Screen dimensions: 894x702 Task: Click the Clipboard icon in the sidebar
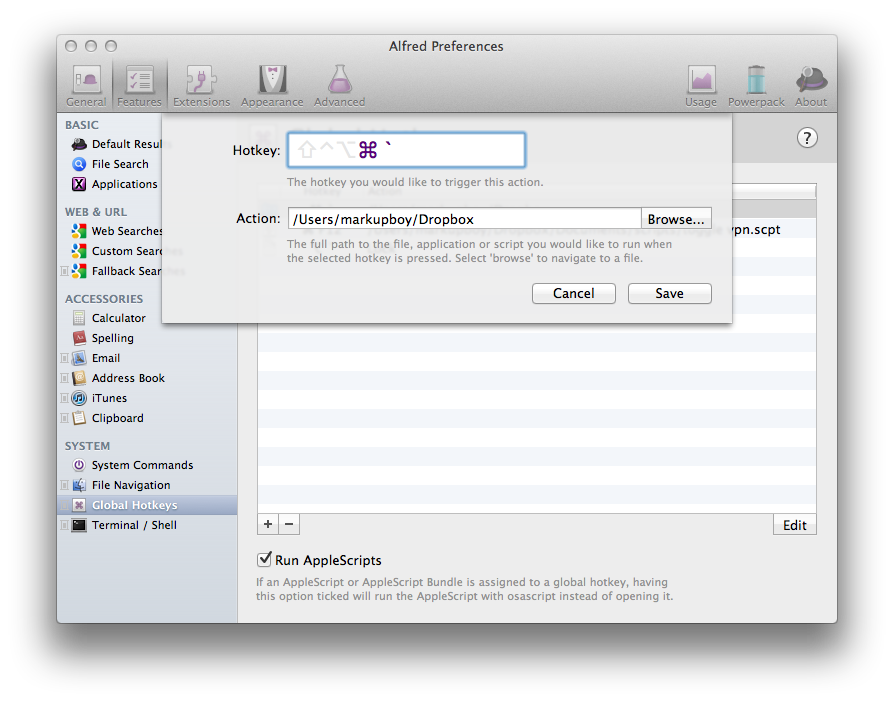coord(79,418)
